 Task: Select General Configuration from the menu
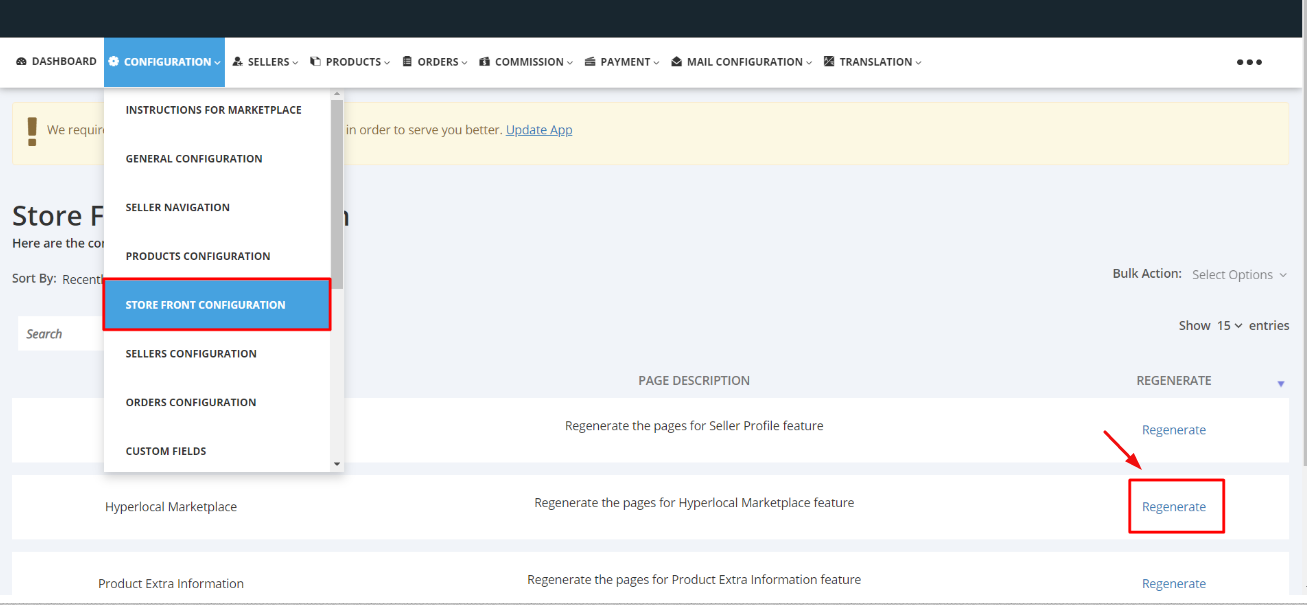(x=193, y=158)
